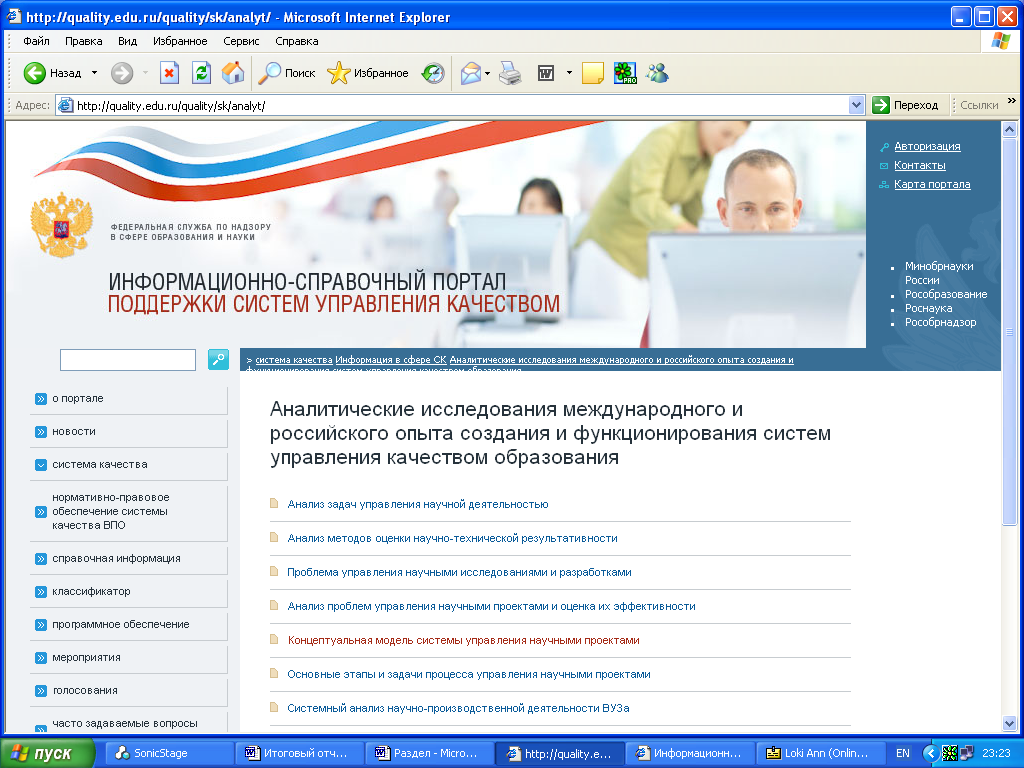Switch to 'Итоговый отч...' Word taskbar button
The height and width of the screenshot is (768, 1024).
pyautogui.click(x=300, y=753)
